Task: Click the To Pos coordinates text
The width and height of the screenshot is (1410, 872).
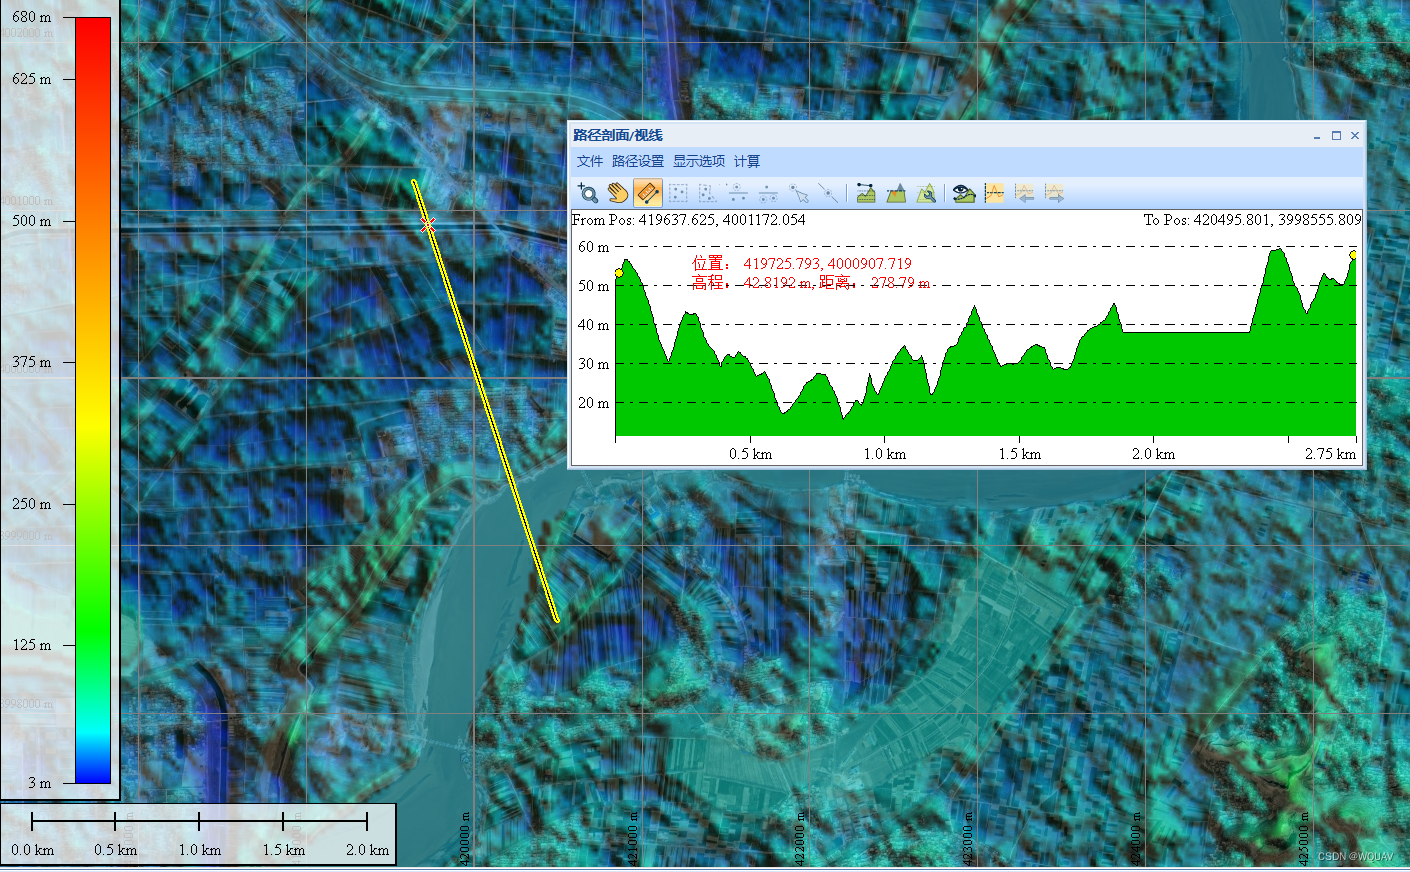Action: pos(1252,220)
